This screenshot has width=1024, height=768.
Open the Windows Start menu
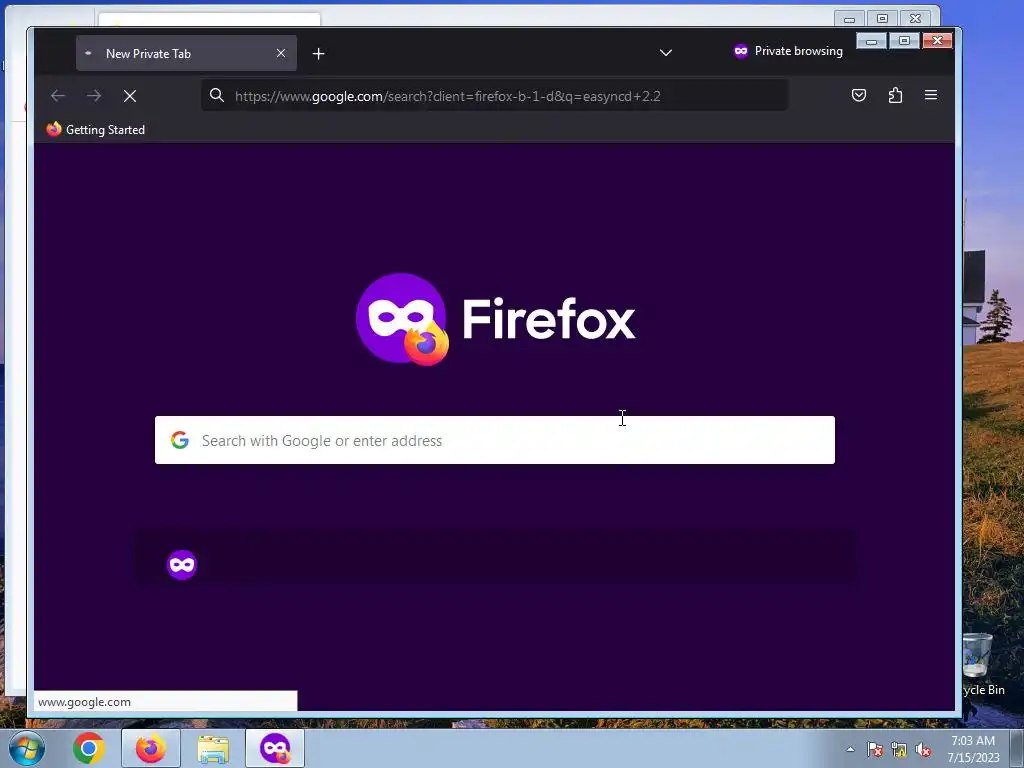27,748
